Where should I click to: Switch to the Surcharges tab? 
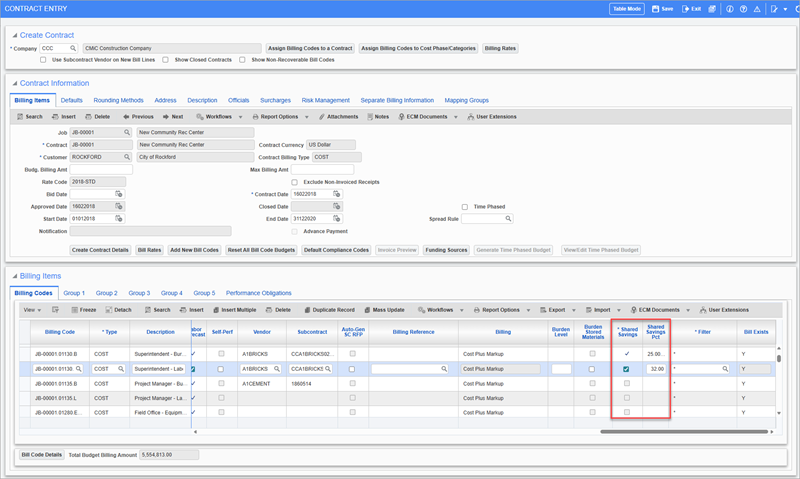pos(276,100)
